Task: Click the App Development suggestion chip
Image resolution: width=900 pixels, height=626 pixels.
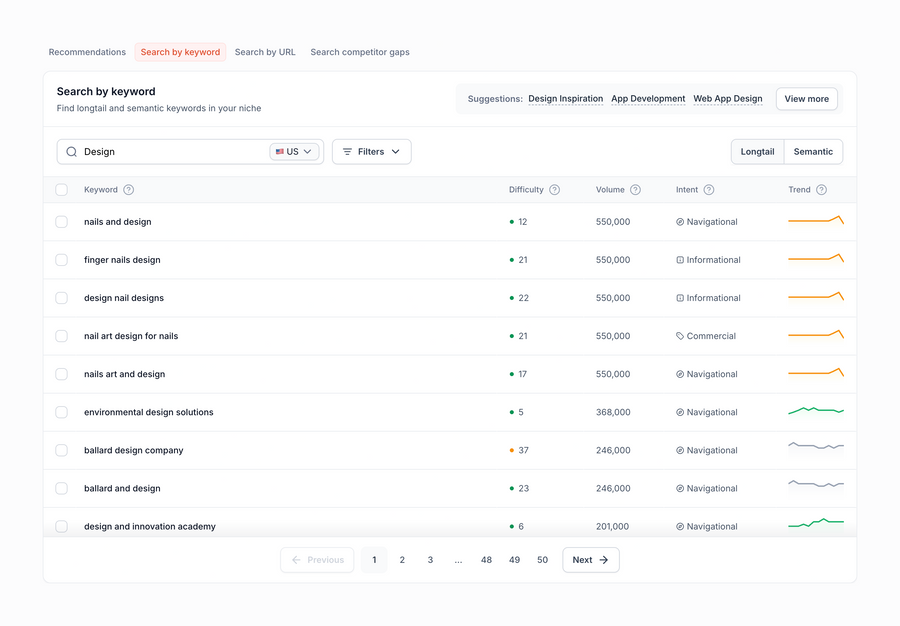Action: click(x=648, y=99)
